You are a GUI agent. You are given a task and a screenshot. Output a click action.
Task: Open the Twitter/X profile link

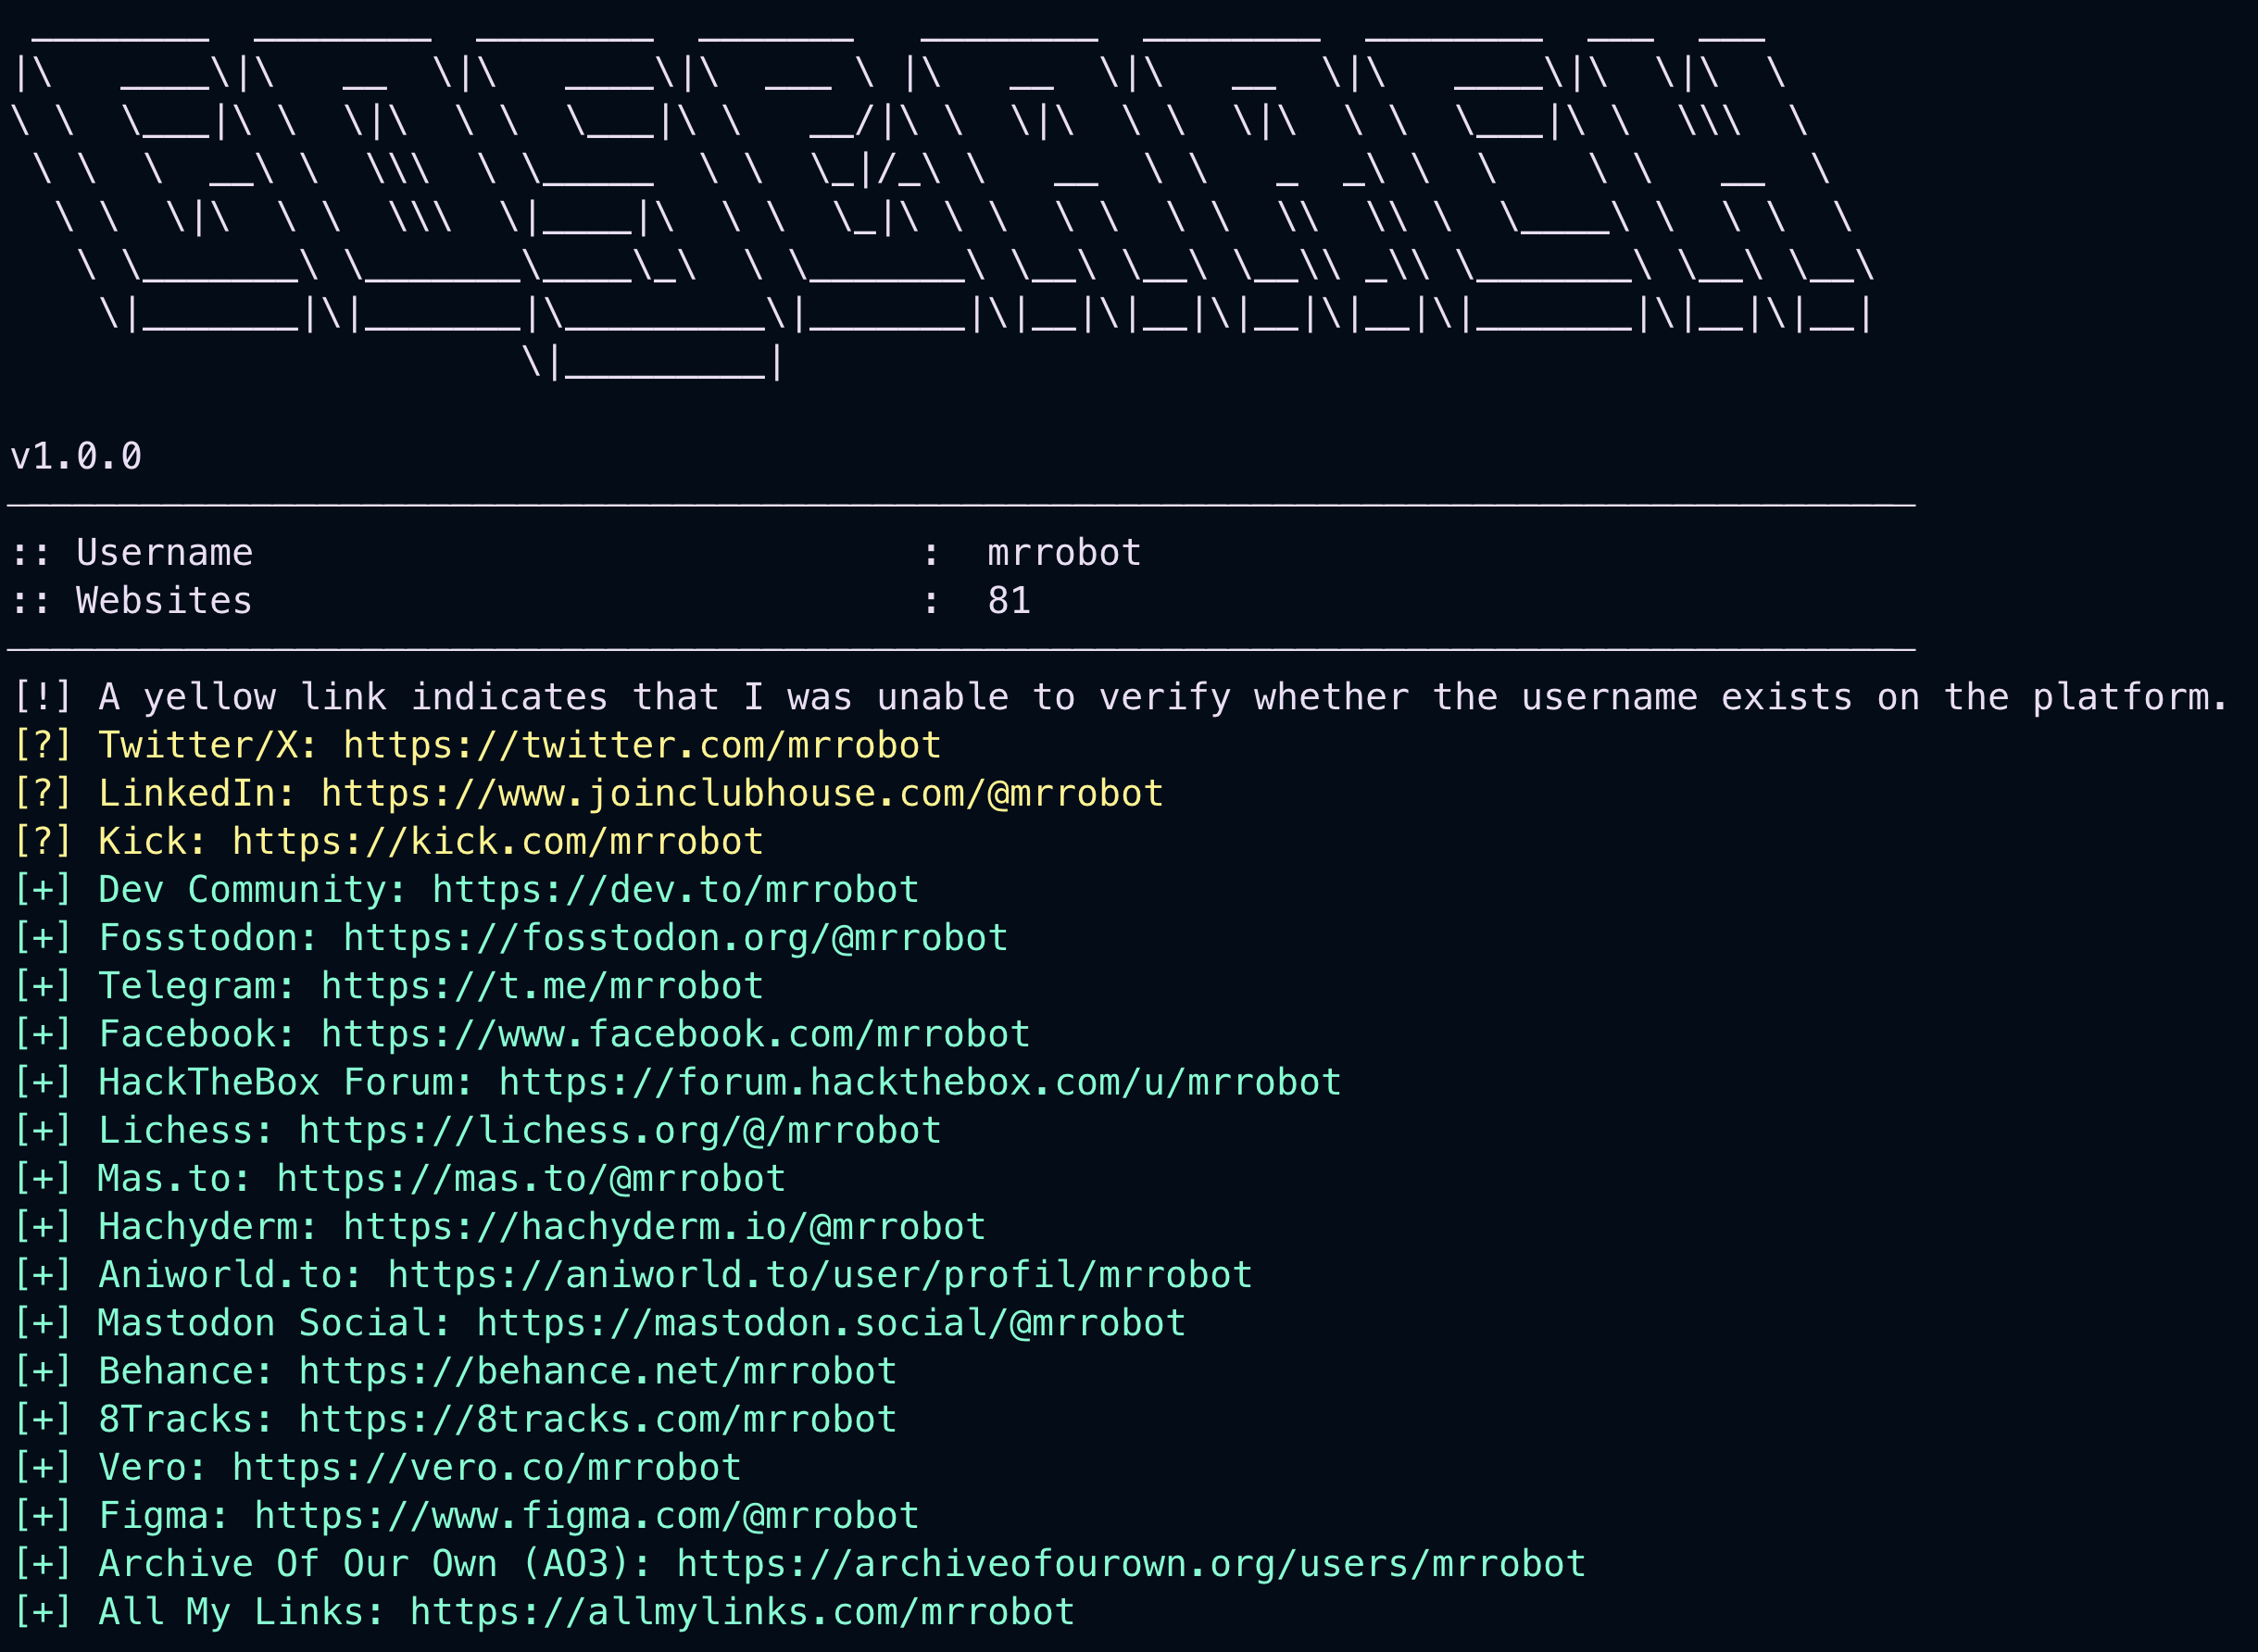pos(641,745)
